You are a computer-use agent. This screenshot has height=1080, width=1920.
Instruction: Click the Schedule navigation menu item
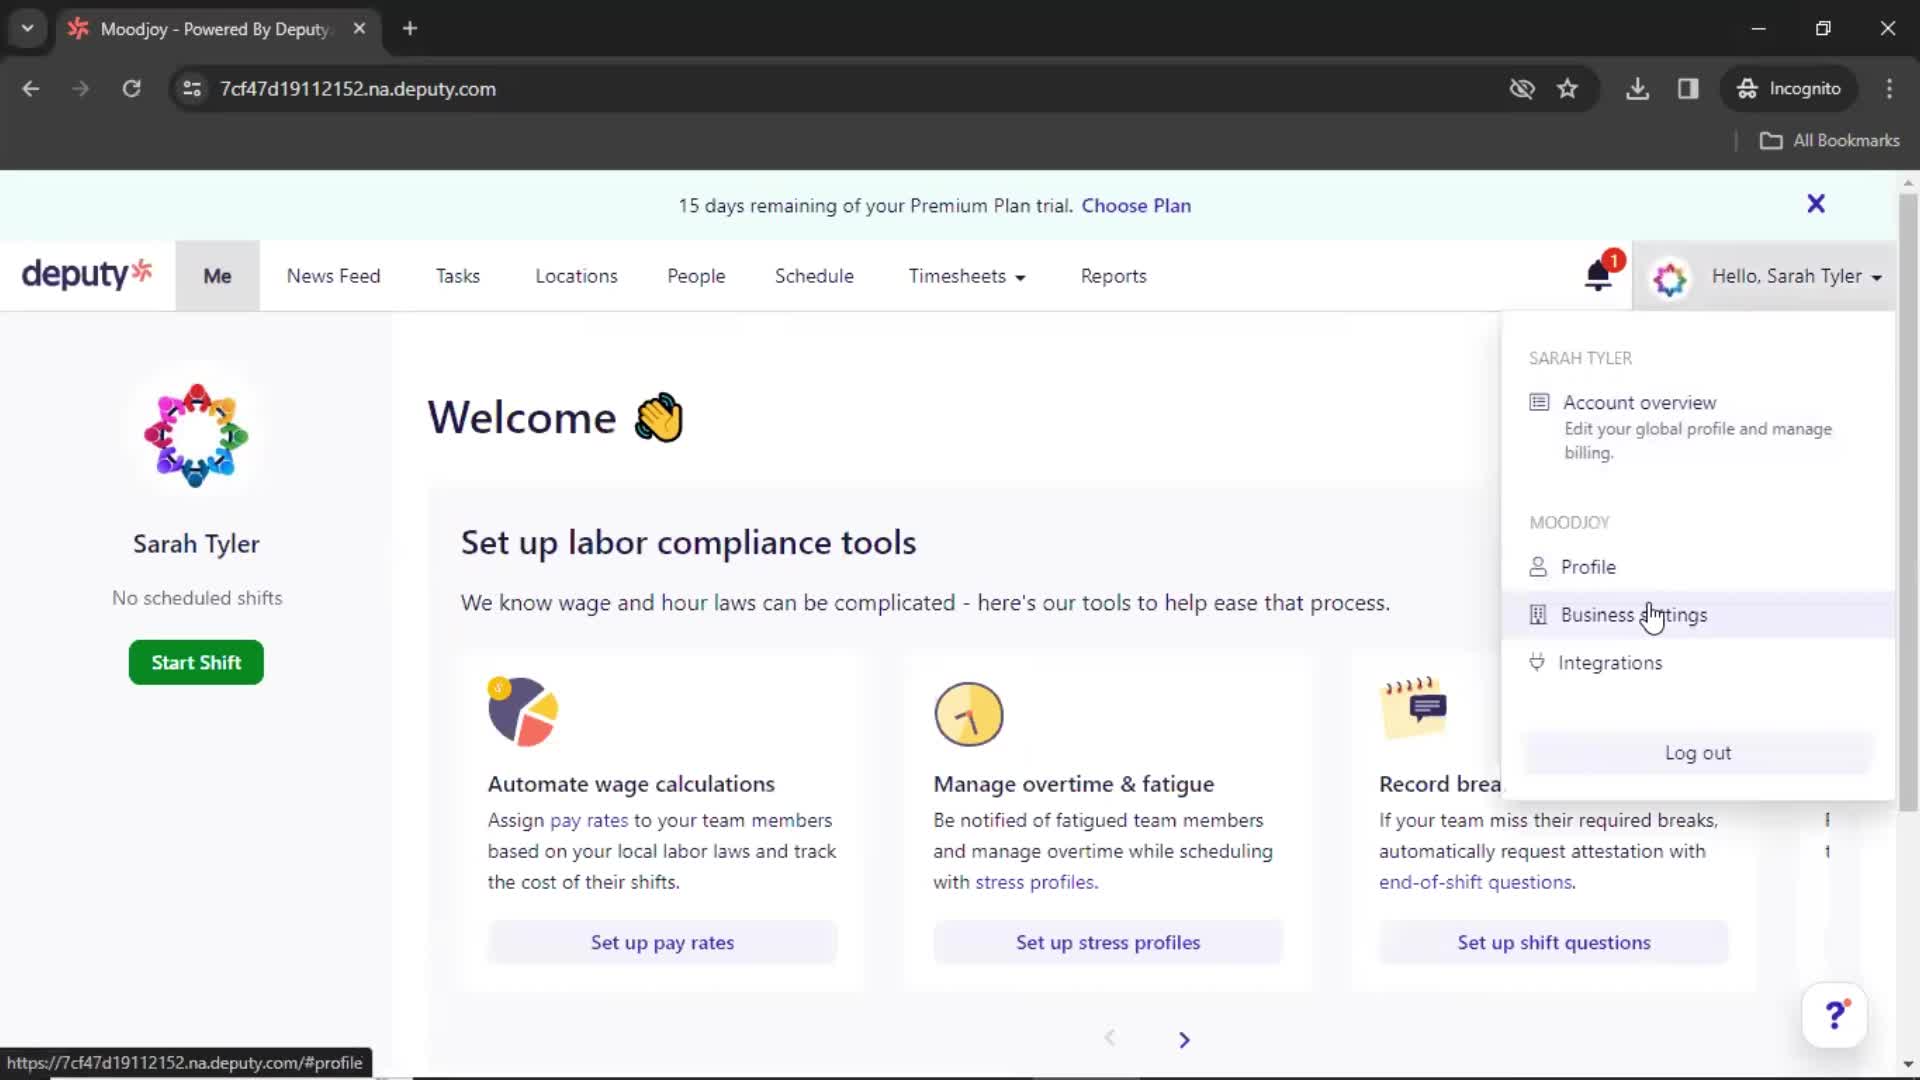click(x=815, y=276)
